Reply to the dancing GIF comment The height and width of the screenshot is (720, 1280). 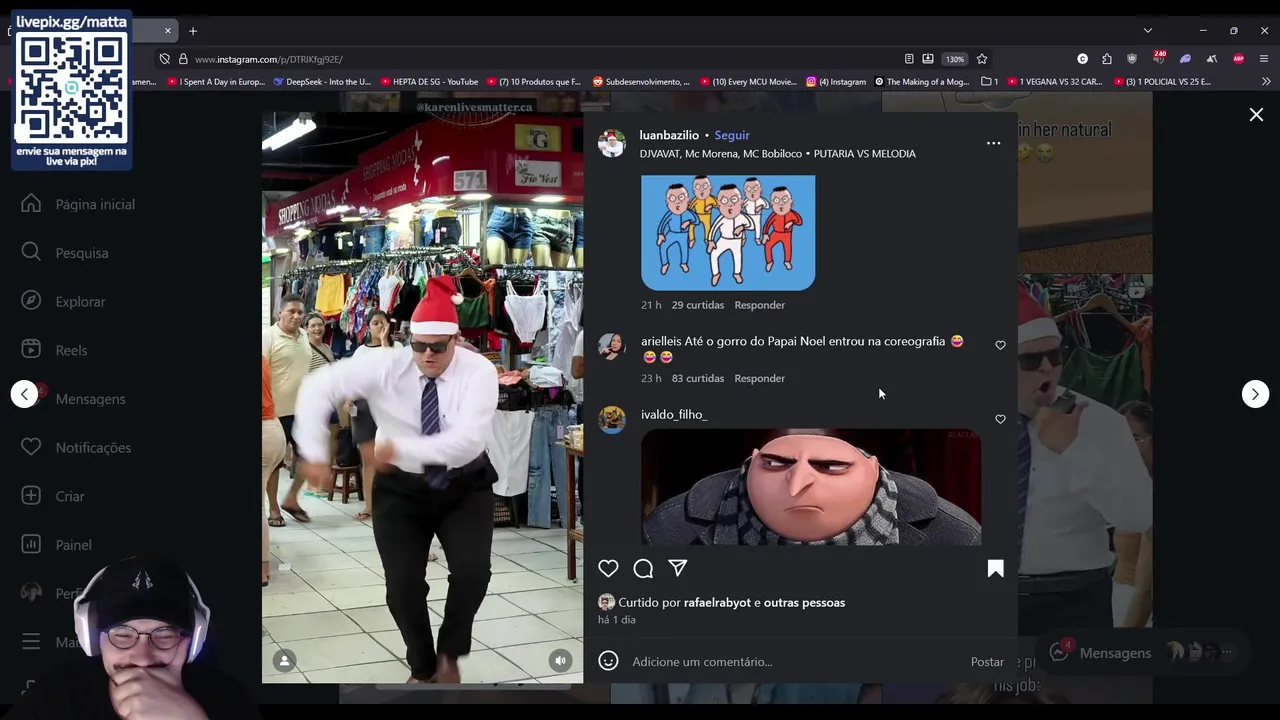[x=759, y=305]
